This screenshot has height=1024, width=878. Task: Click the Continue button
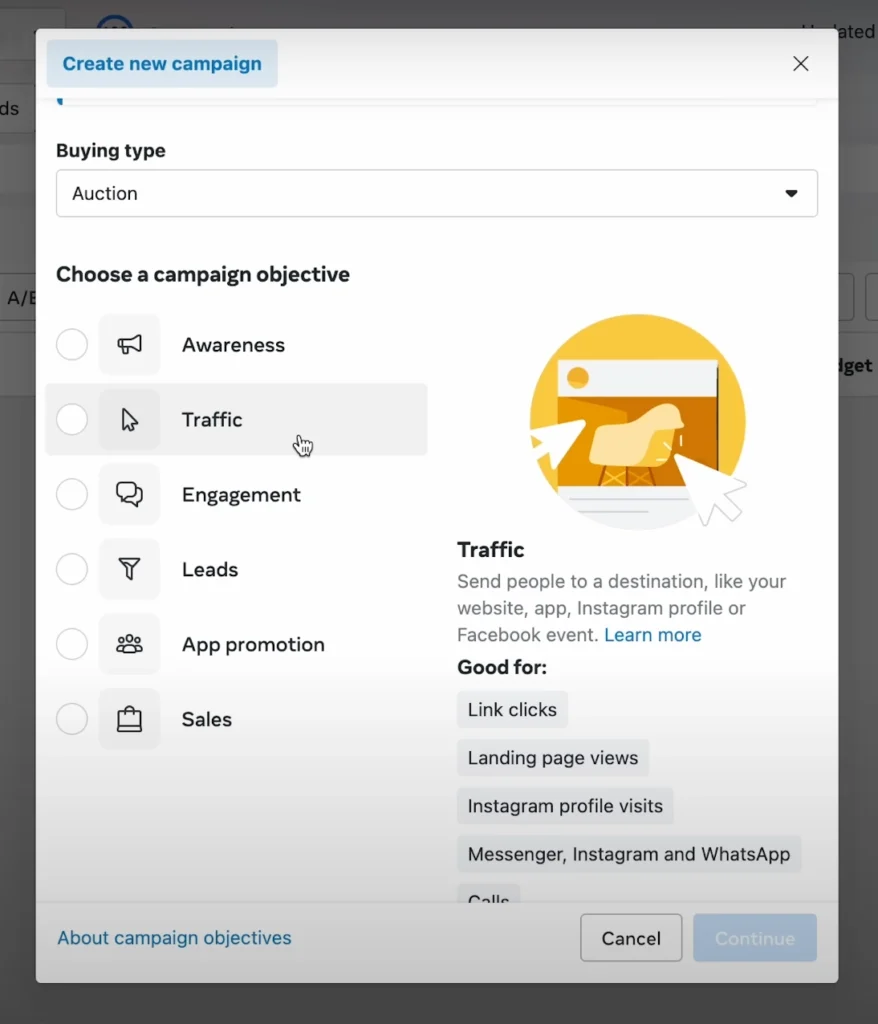click(x=754, y=938)
